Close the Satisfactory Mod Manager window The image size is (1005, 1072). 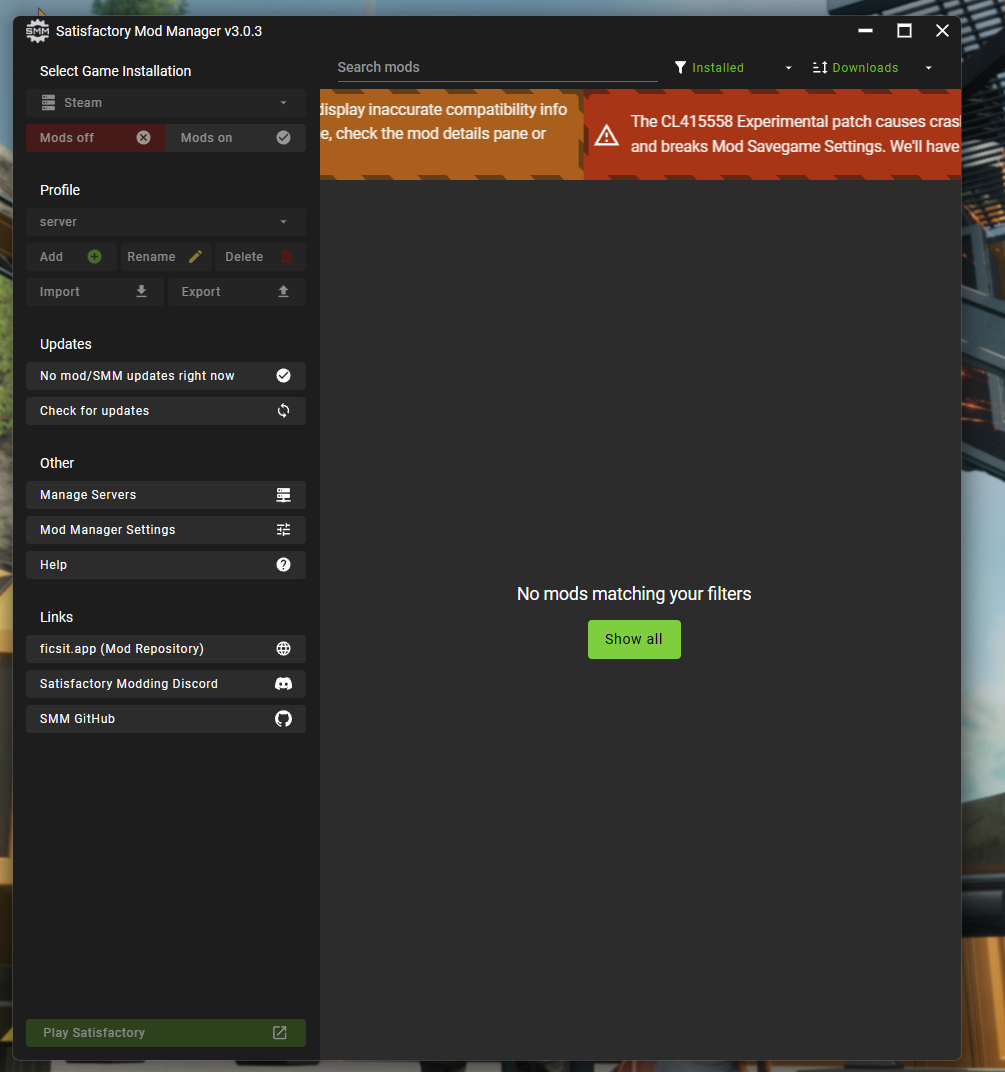(942, 31)
